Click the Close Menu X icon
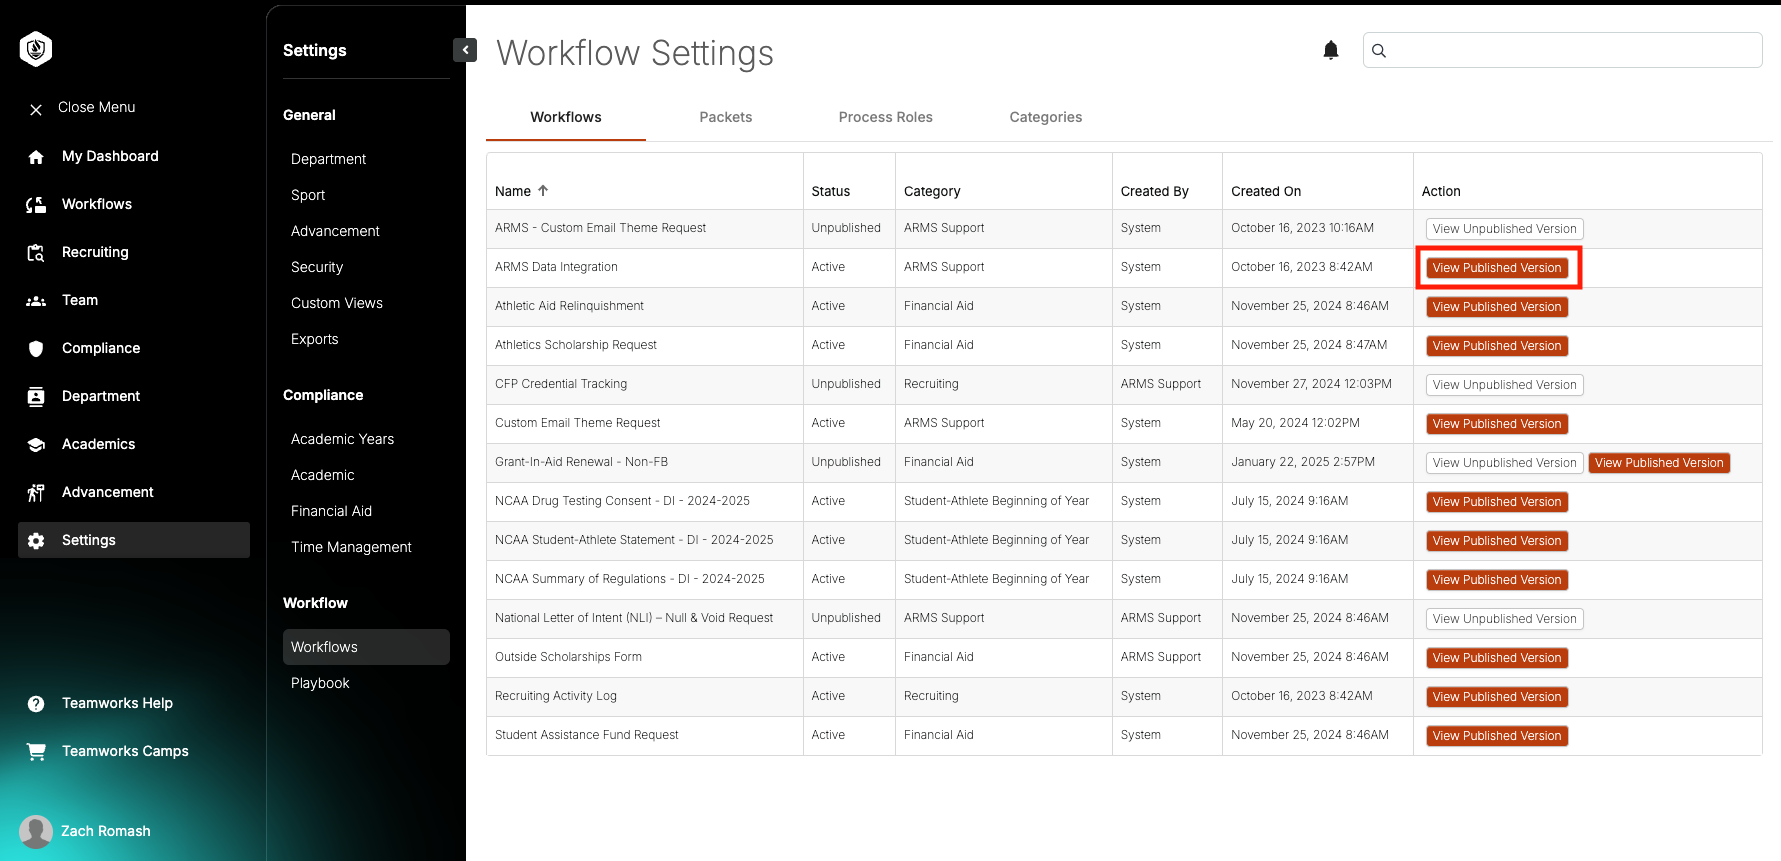1781x861 pixels. [x=36, y=109]
